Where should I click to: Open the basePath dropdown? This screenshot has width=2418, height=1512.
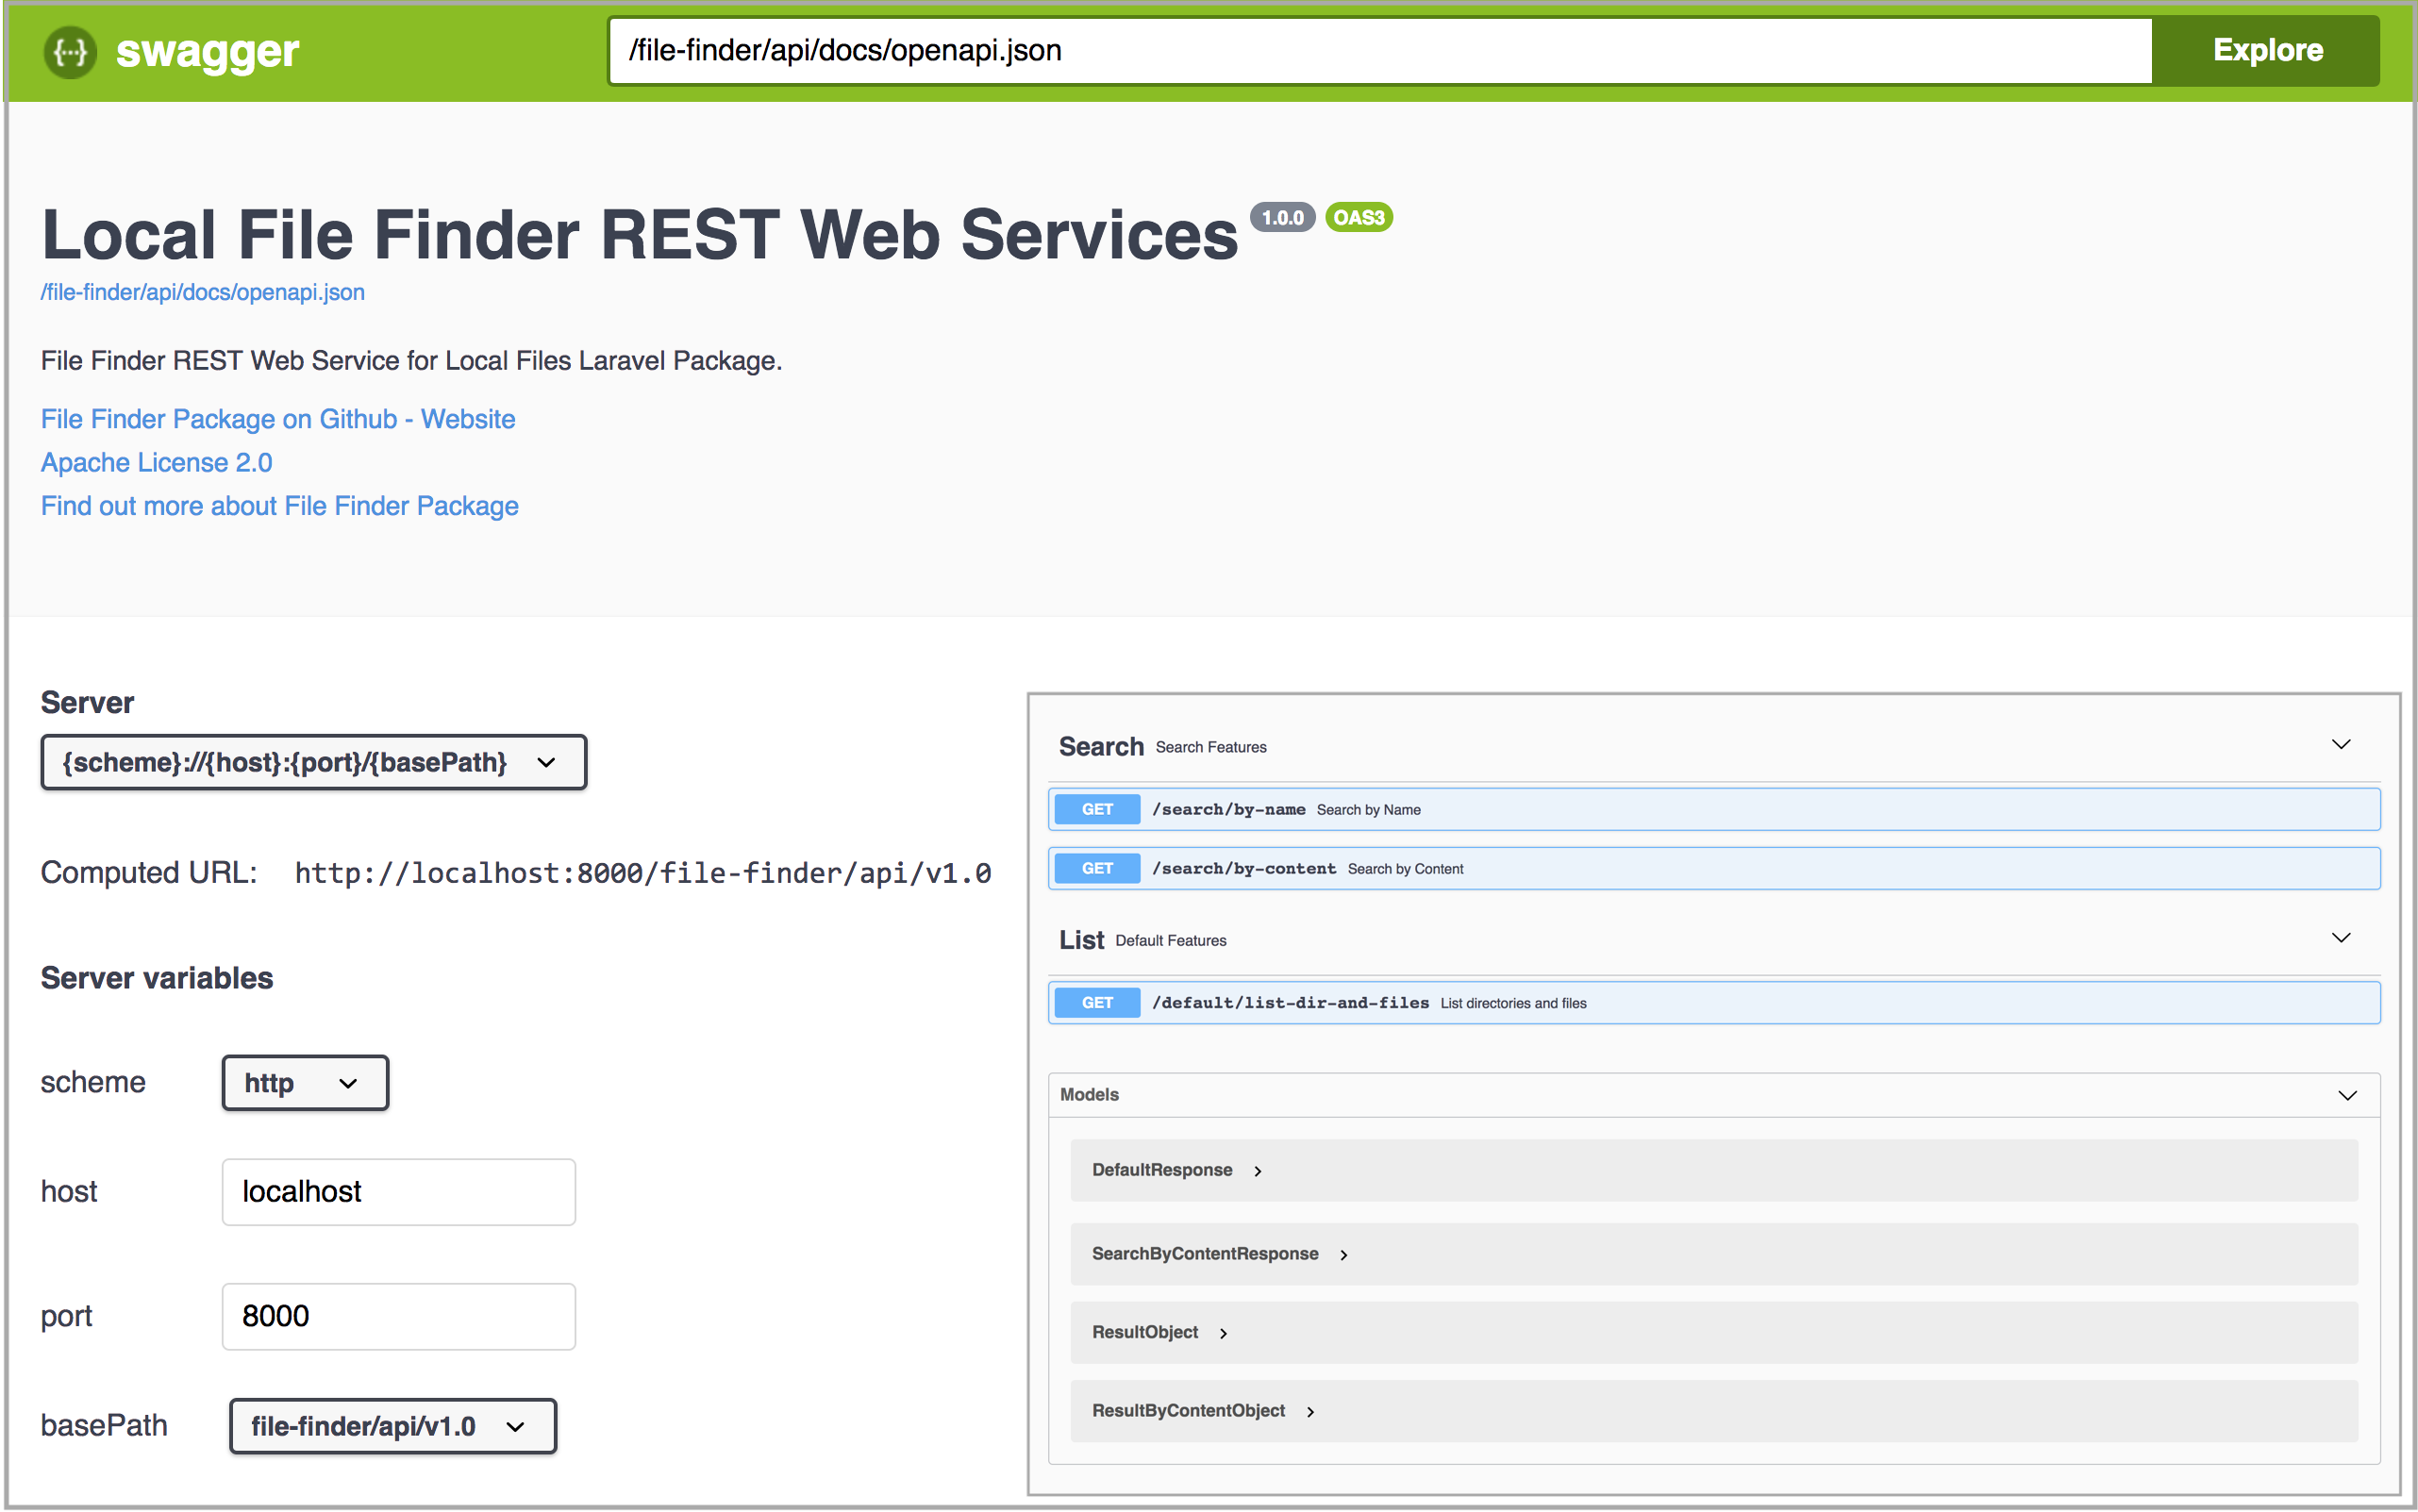(392, 1426)
